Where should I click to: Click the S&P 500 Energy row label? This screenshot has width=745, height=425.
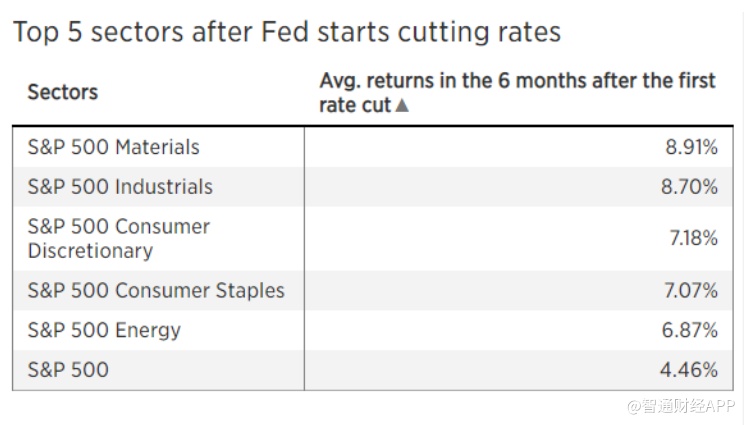(104, 330)
